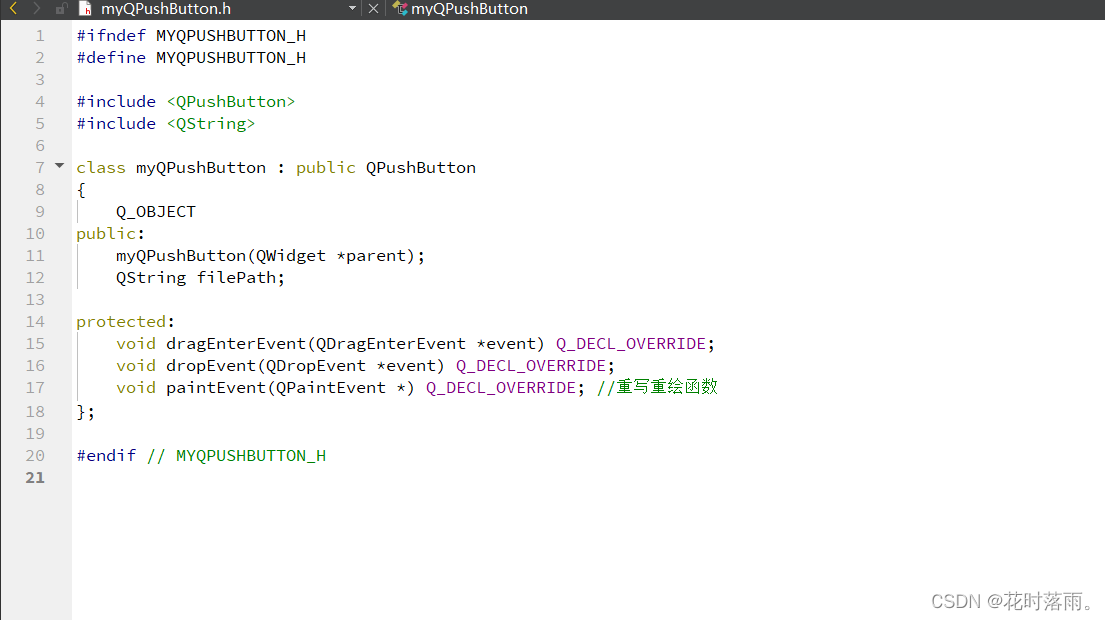Click the #include <QPushButton> line

(x=186, y=101)
